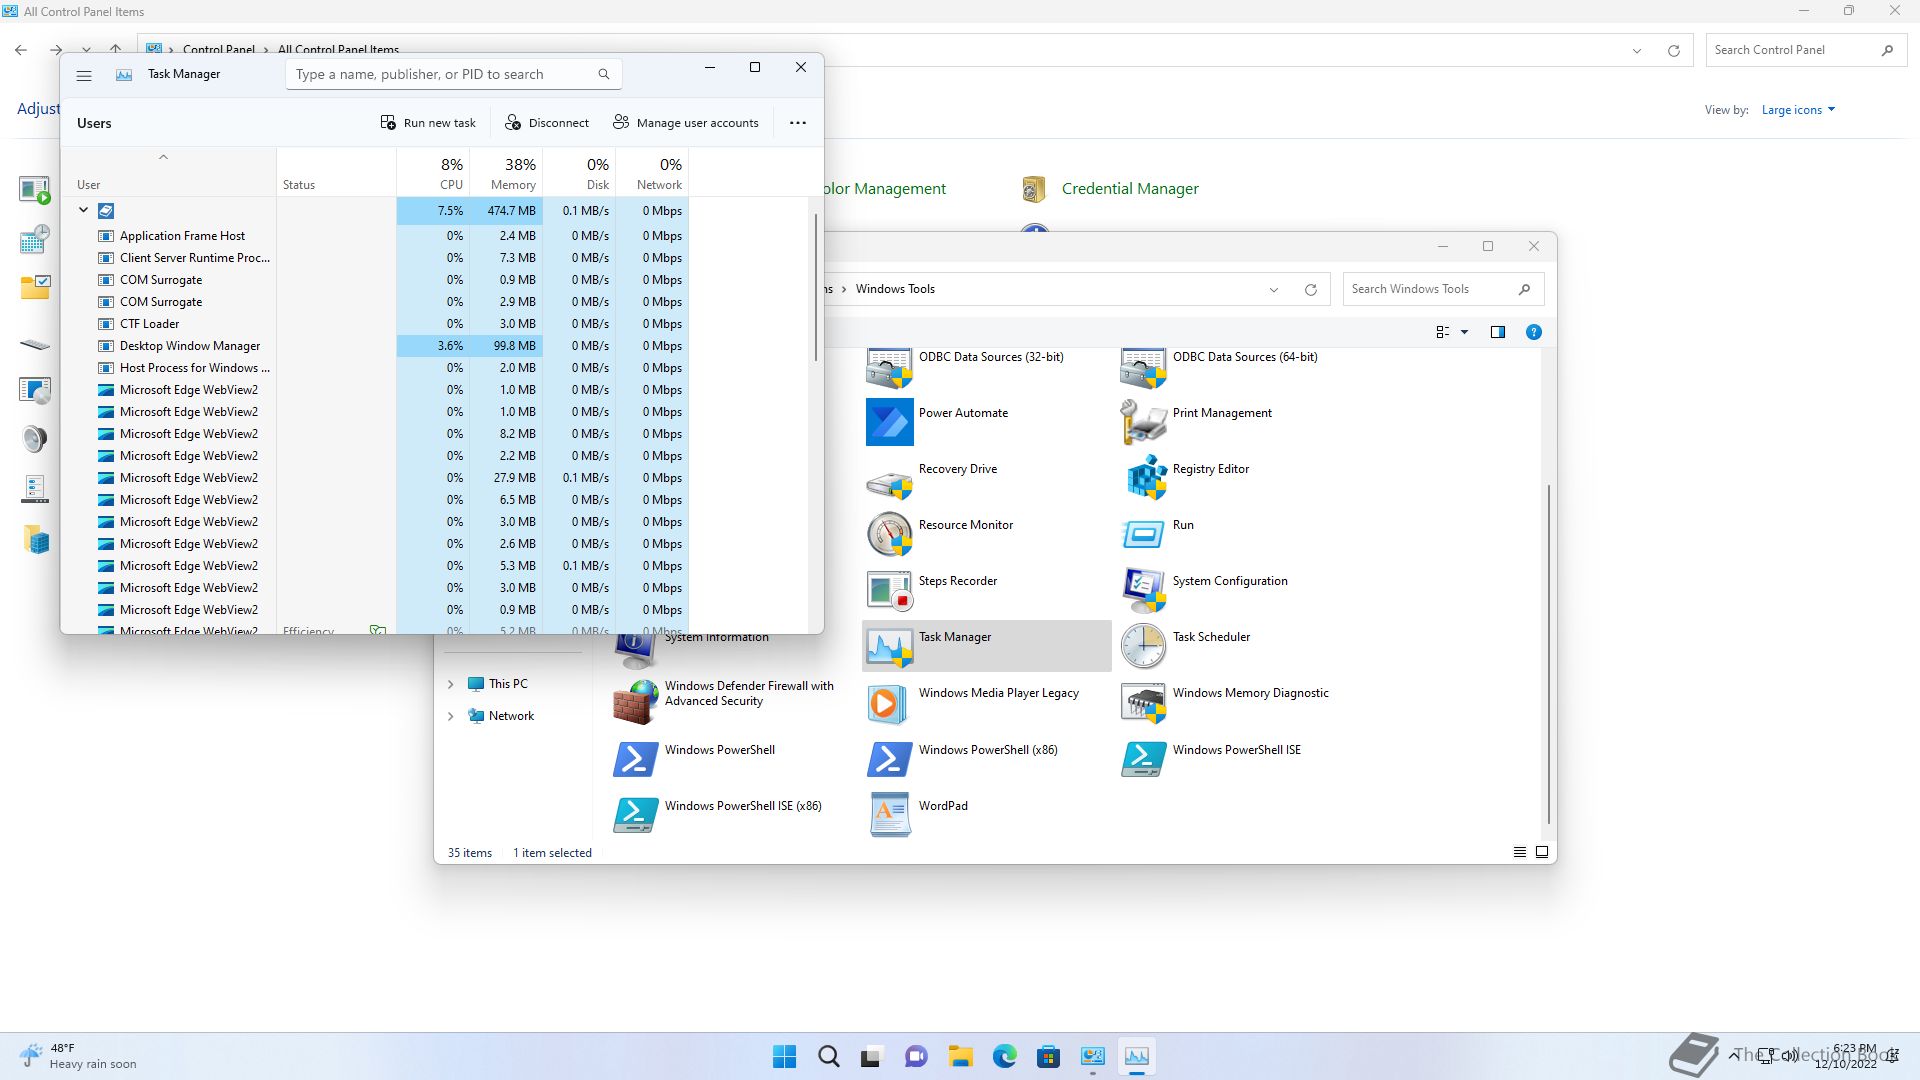Open Windows Start menu
The width and height of the screenshot is (1920, 1080).
point(785,1056)
